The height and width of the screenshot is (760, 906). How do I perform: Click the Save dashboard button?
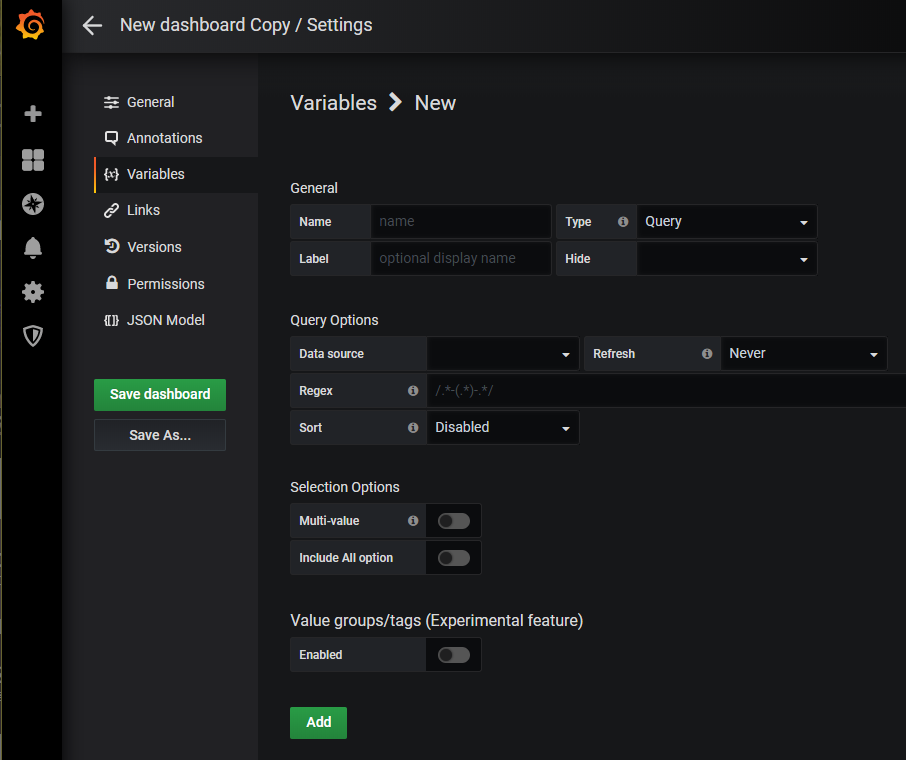160,395
